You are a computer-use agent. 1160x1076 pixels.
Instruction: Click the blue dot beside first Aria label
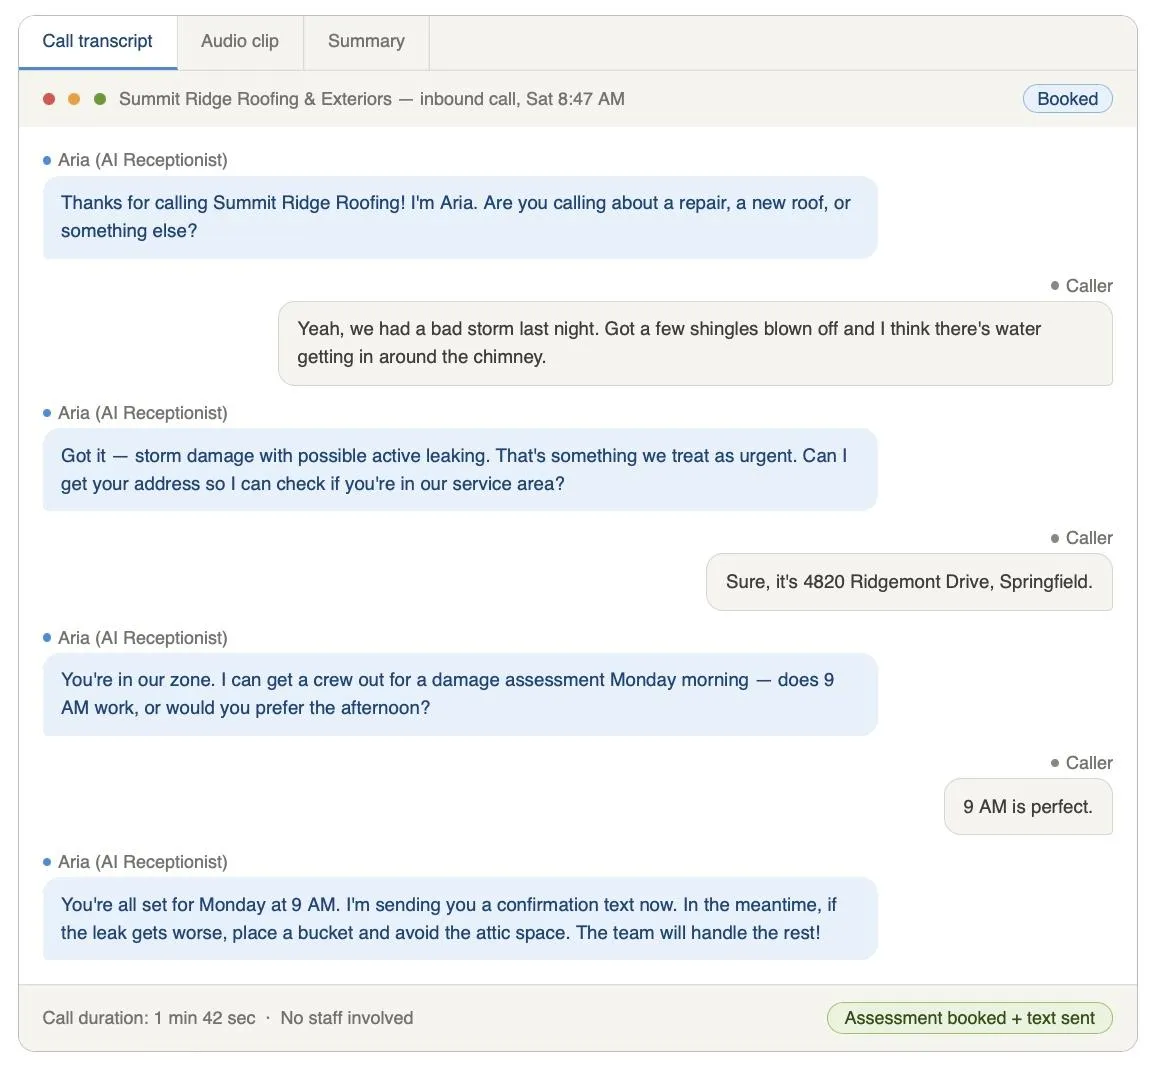[x=45, y=159]
